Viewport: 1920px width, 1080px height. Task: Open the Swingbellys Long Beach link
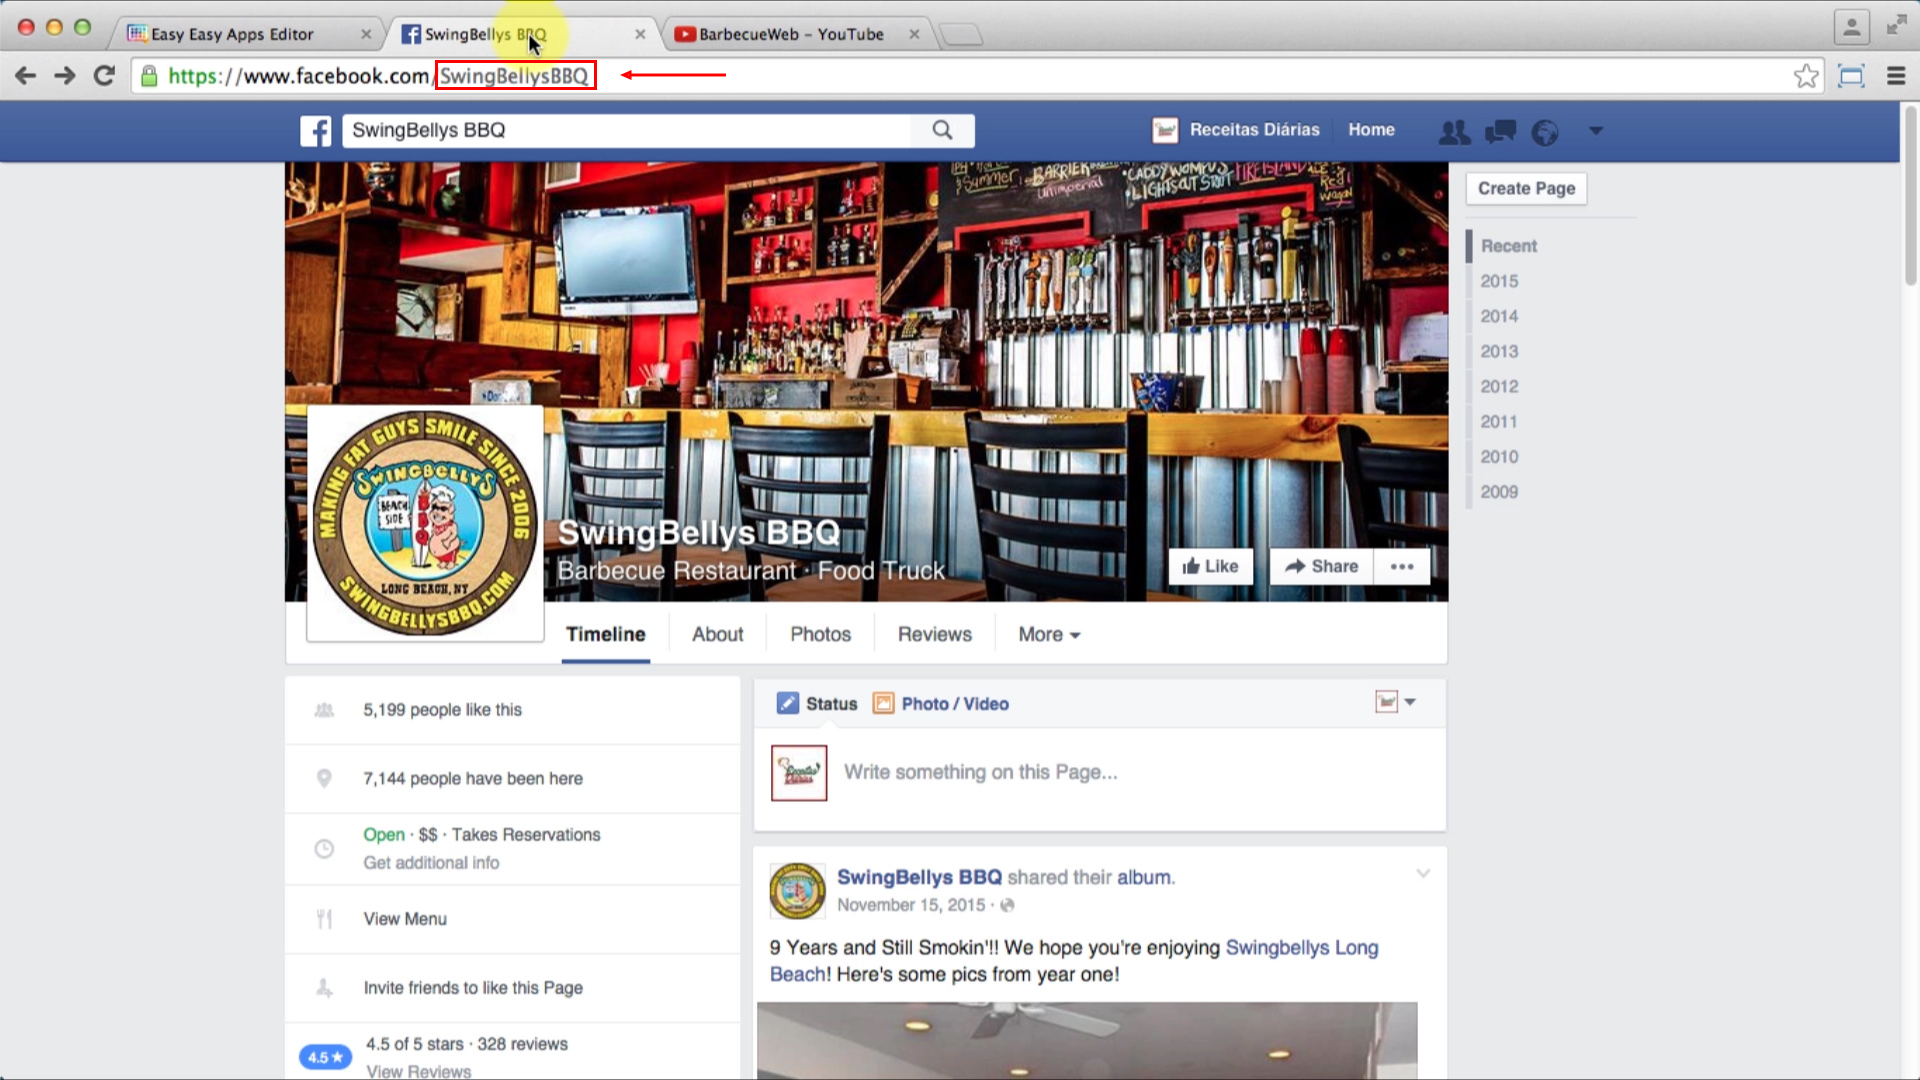pos(1301,947)
